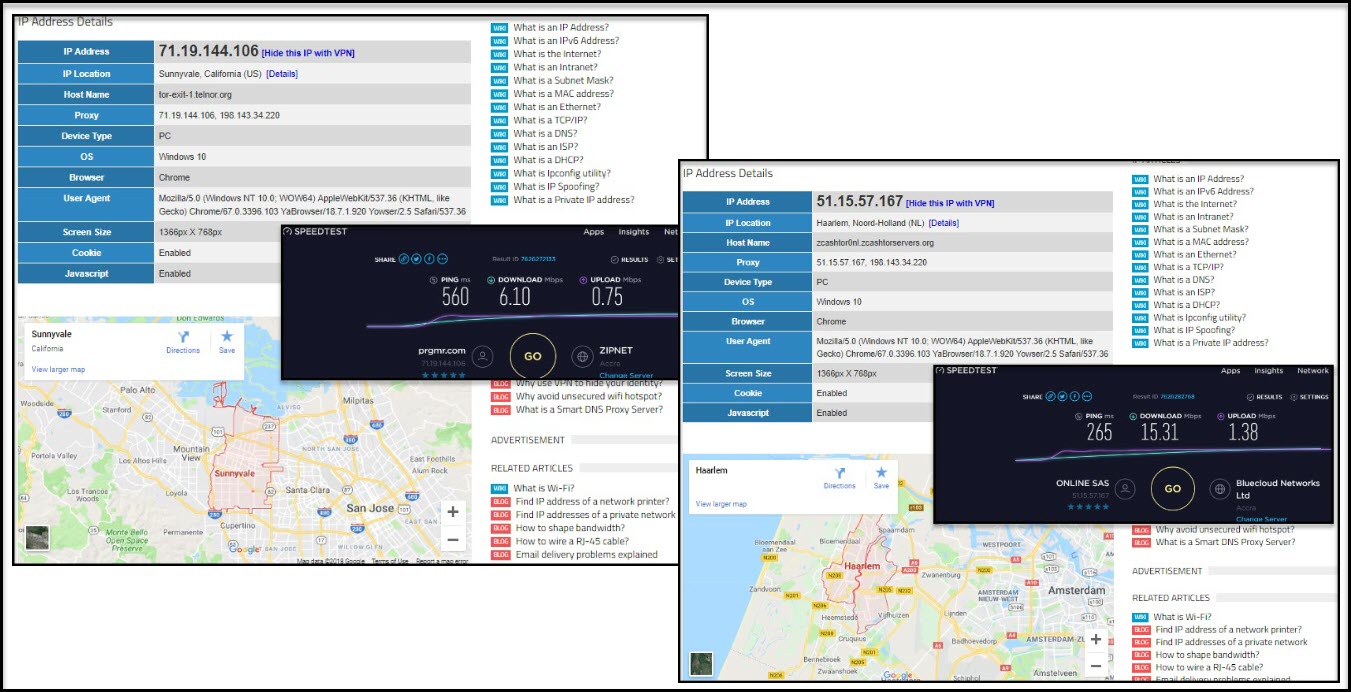1351x692 pixels.
Task: Start the test with the GO button beside Bluecloud Networks
Action: pyautogui.click(x=1173, y=489)
